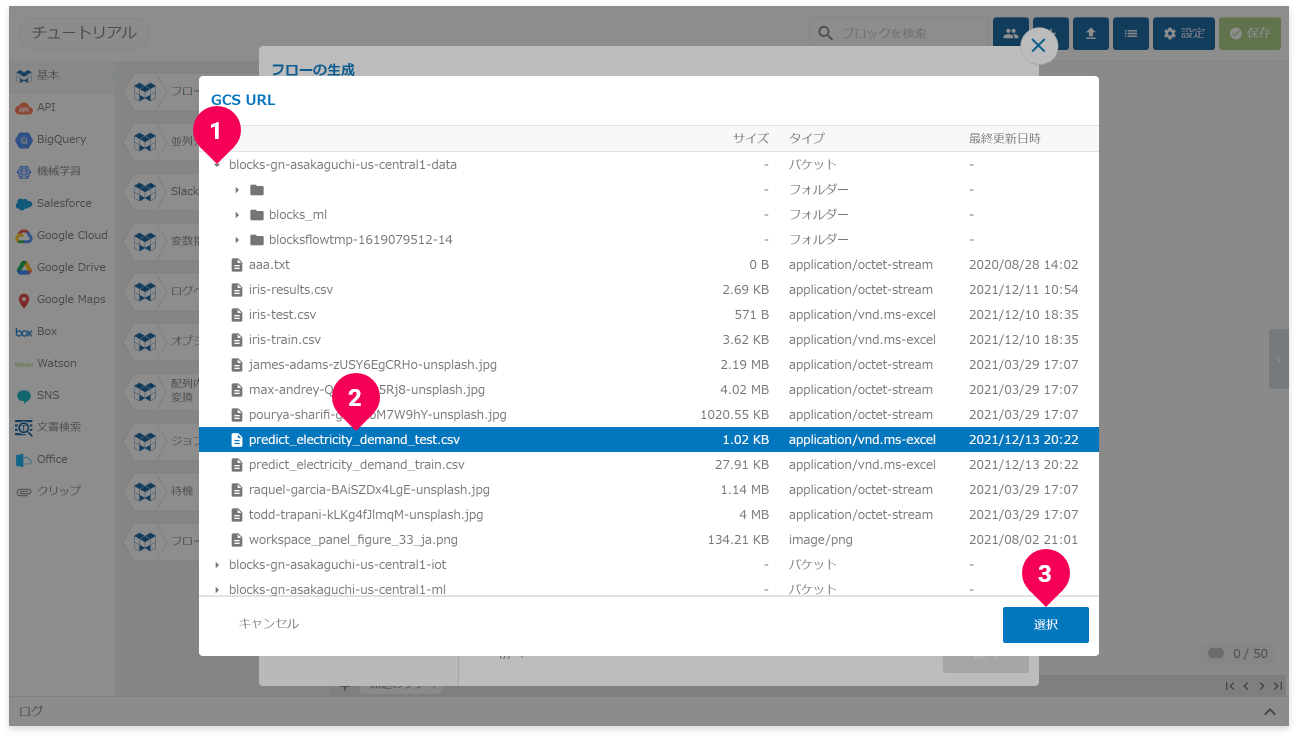The height and width of the screenshot is (738, 1298).
Task: Click the file icon beside workspace_panel_figure_33_ja.png
Action: coord(237,540)
